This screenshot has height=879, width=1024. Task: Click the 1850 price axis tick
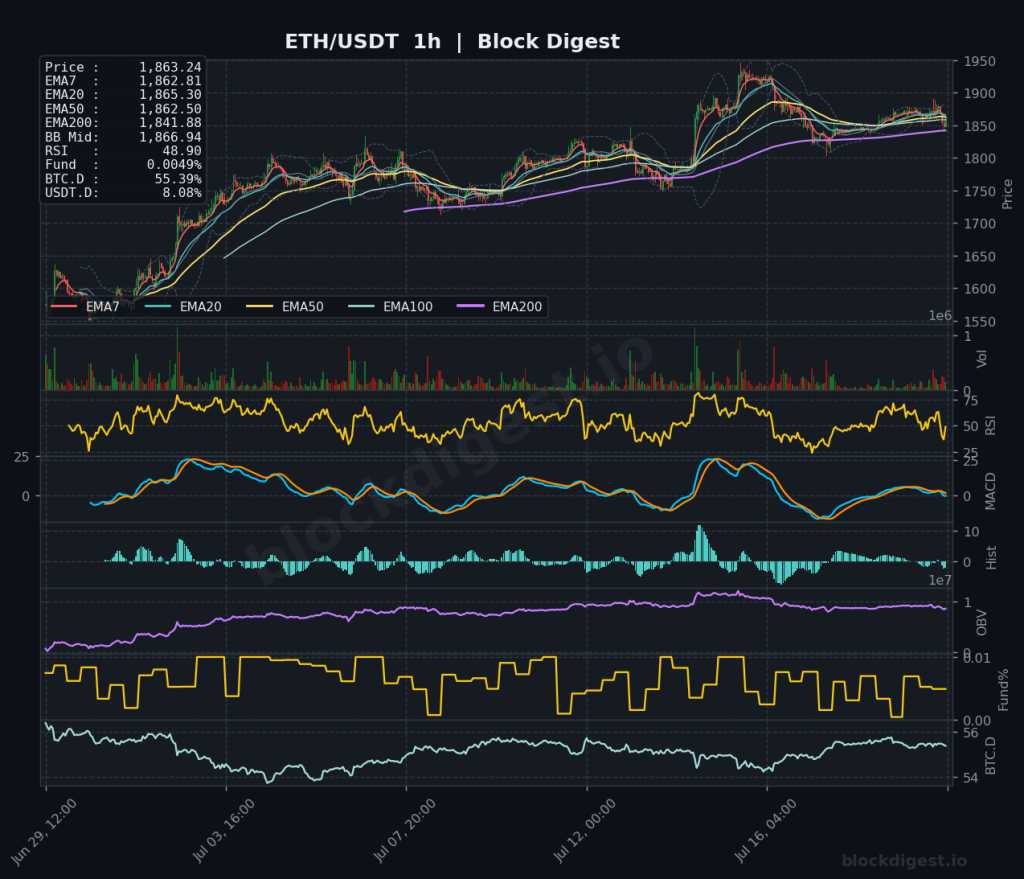980,126
